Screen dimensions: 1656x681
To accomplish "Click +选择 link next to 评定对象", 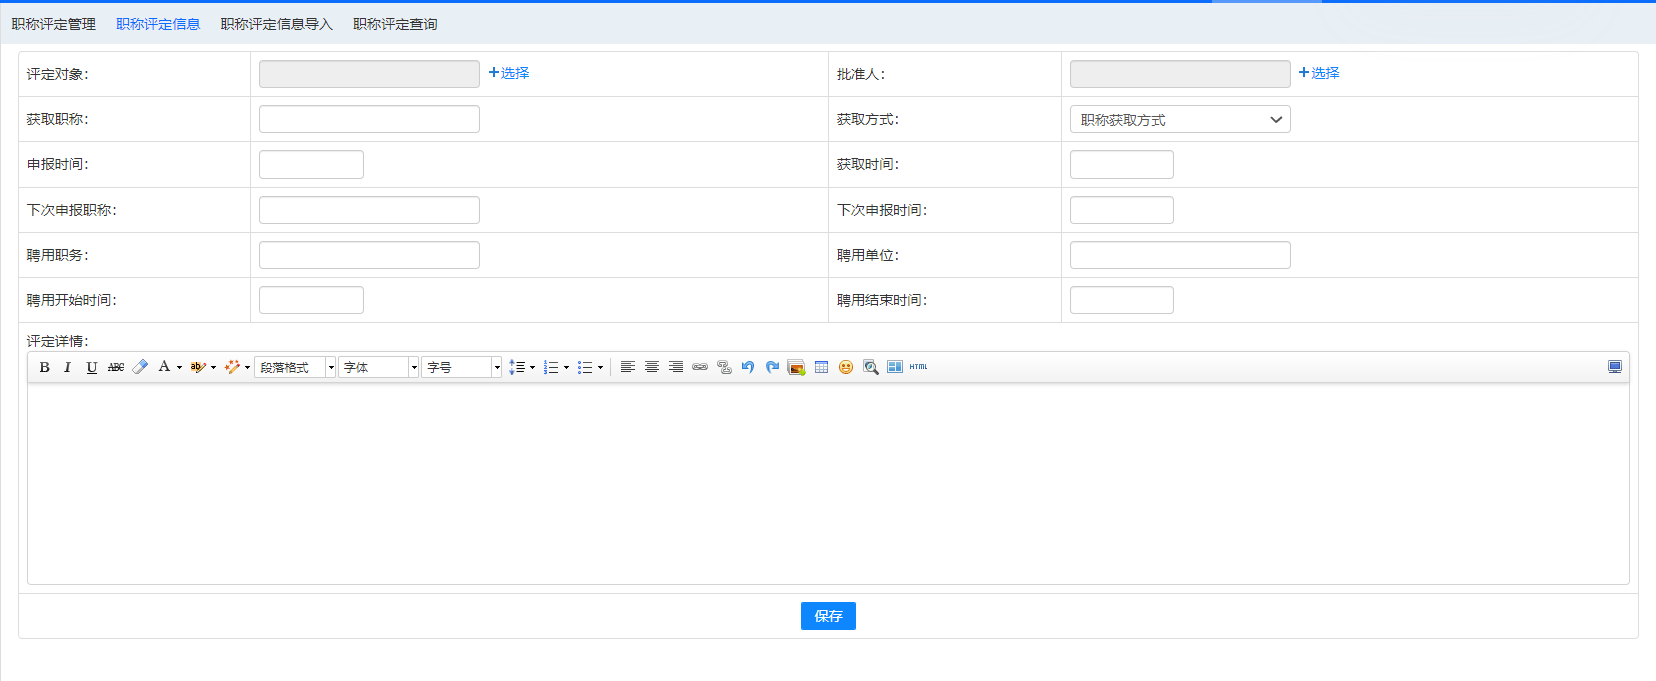I will click(509, 73).
